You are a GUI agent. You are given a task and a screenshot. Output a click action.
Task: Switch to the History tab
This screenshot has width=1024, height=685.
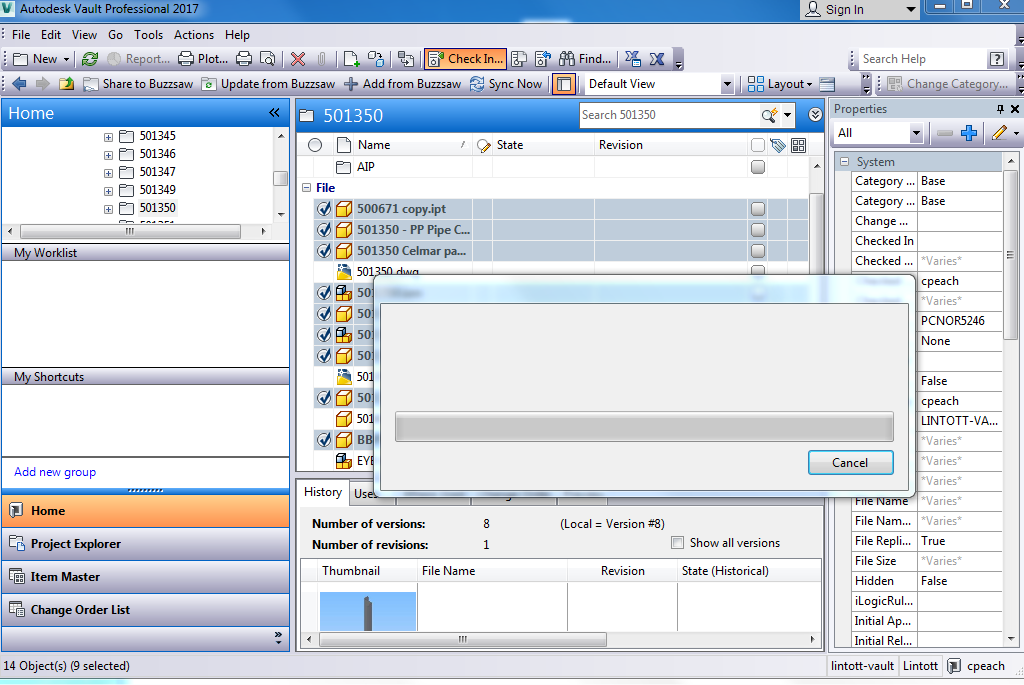click(322, 492)
